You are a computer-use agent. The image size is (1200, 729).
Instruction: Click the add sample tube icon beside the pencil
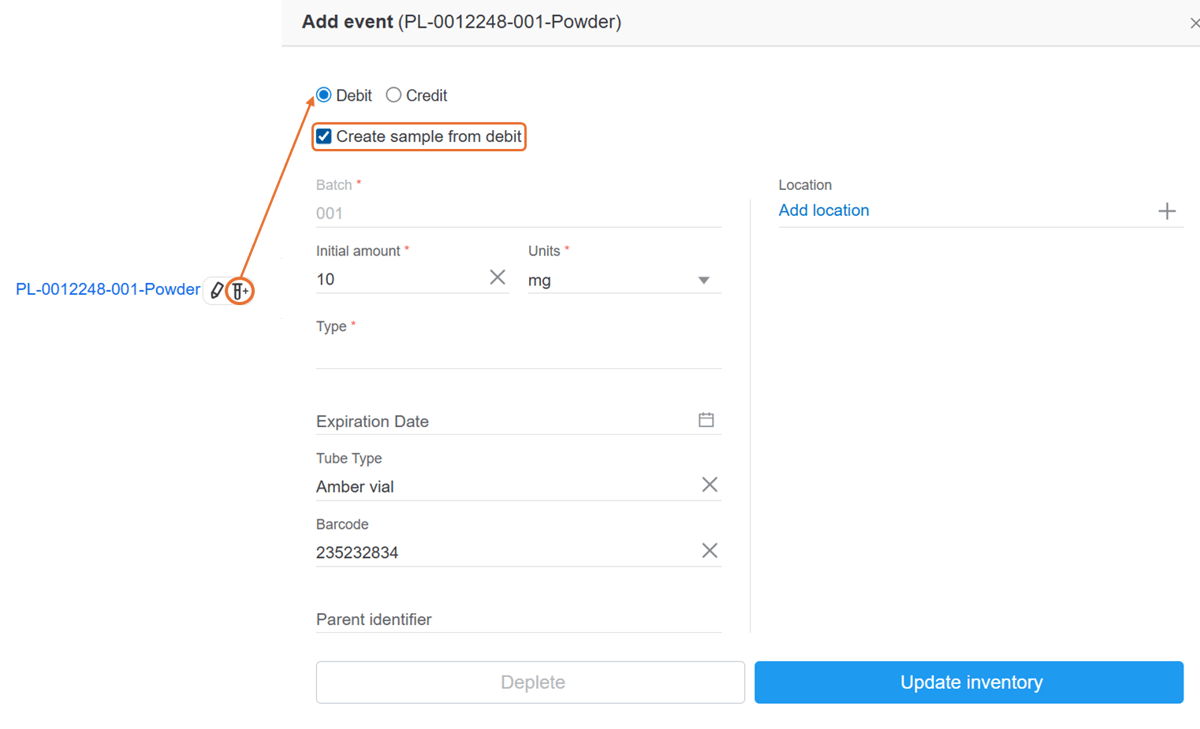tap(239, 289)
